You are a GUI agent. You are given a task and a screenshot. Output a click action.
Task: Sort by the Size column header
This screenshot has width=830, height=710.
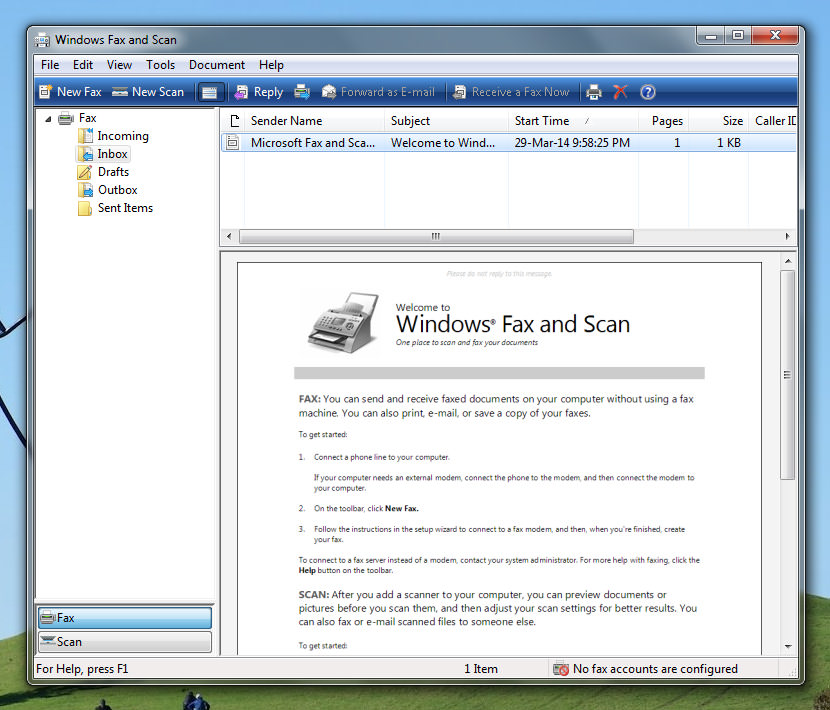coord(719,121)
